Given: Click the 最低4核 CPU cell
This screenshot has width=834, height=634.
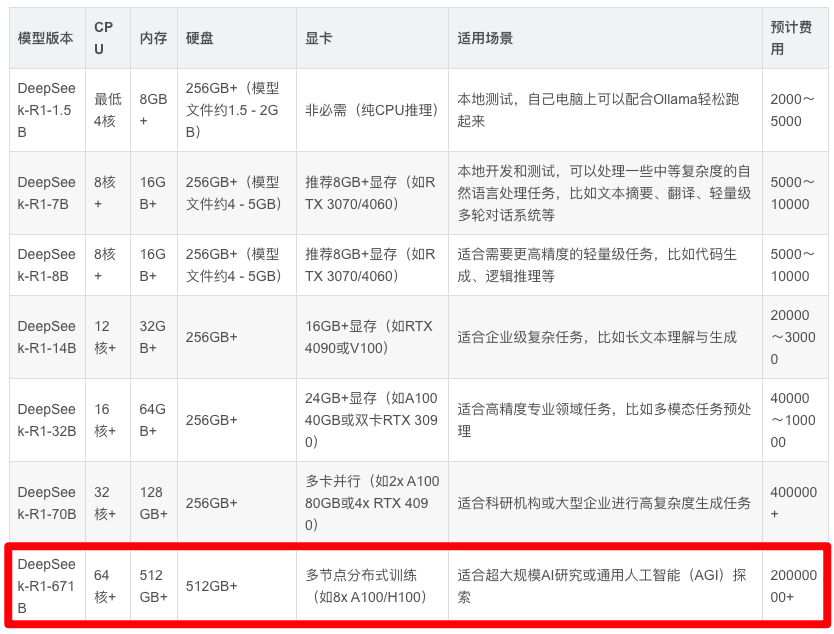Looking at the screenshot, I should point(108,110).
